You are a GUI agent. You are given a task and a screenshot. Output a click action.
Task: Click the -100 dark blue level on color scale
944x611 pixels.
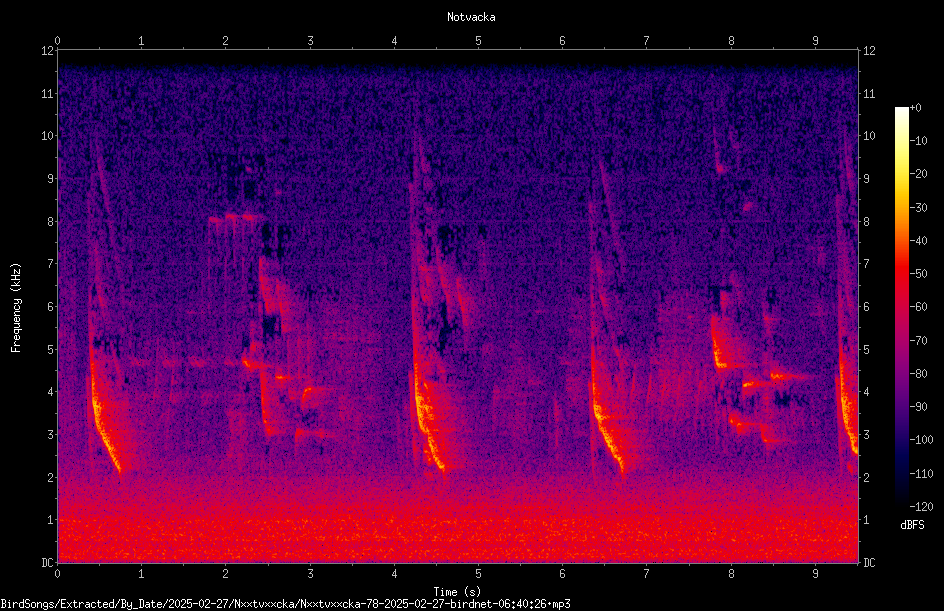(x=902, y=439)
